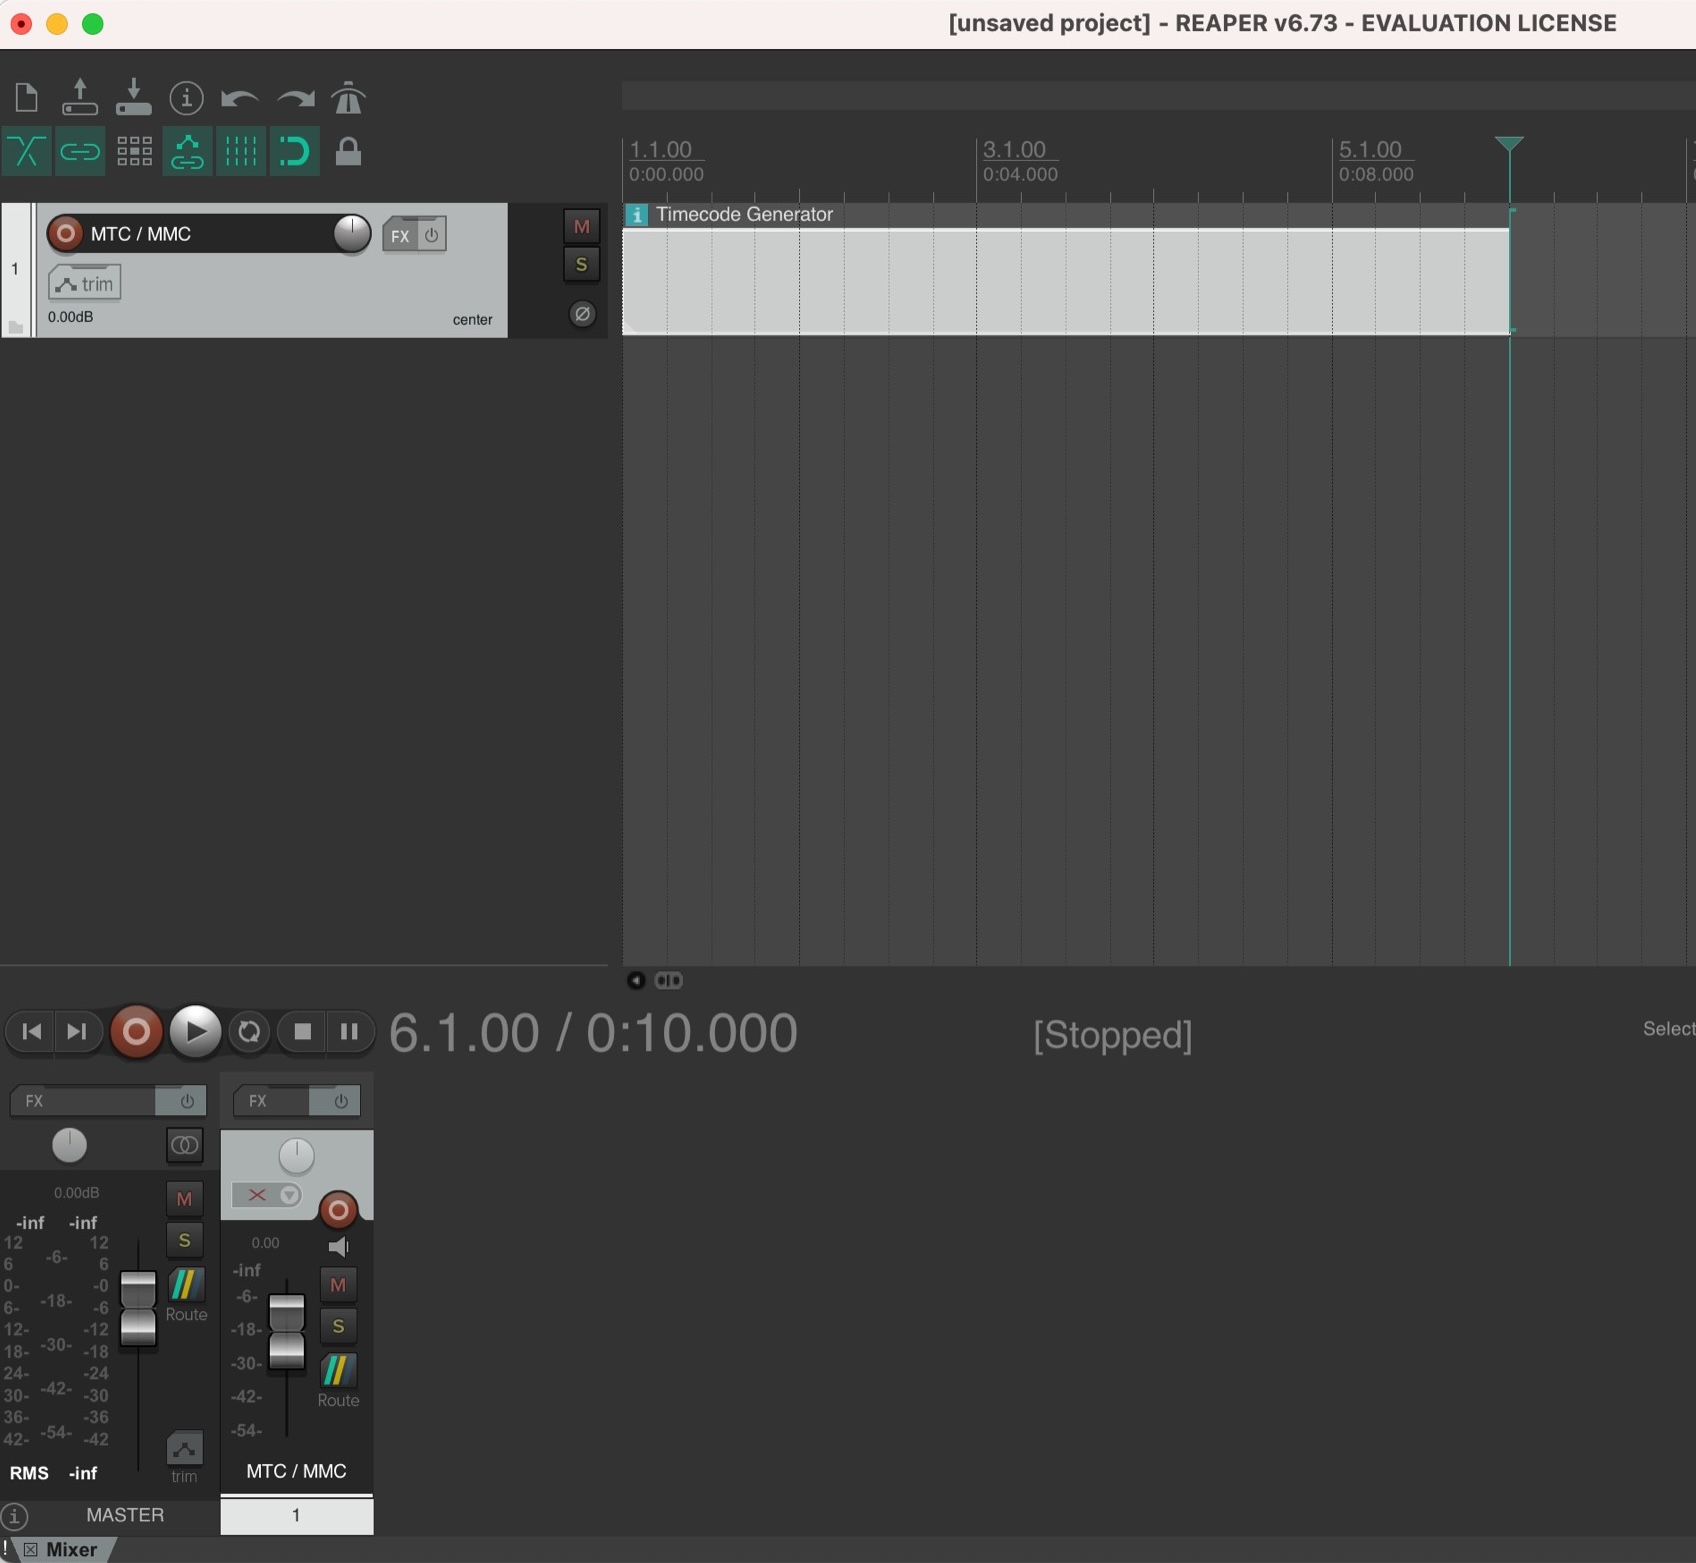Click the [Stopped] status text
The height and width of the screenshot is (1563, 1696).
[x=1112, y=1035]
